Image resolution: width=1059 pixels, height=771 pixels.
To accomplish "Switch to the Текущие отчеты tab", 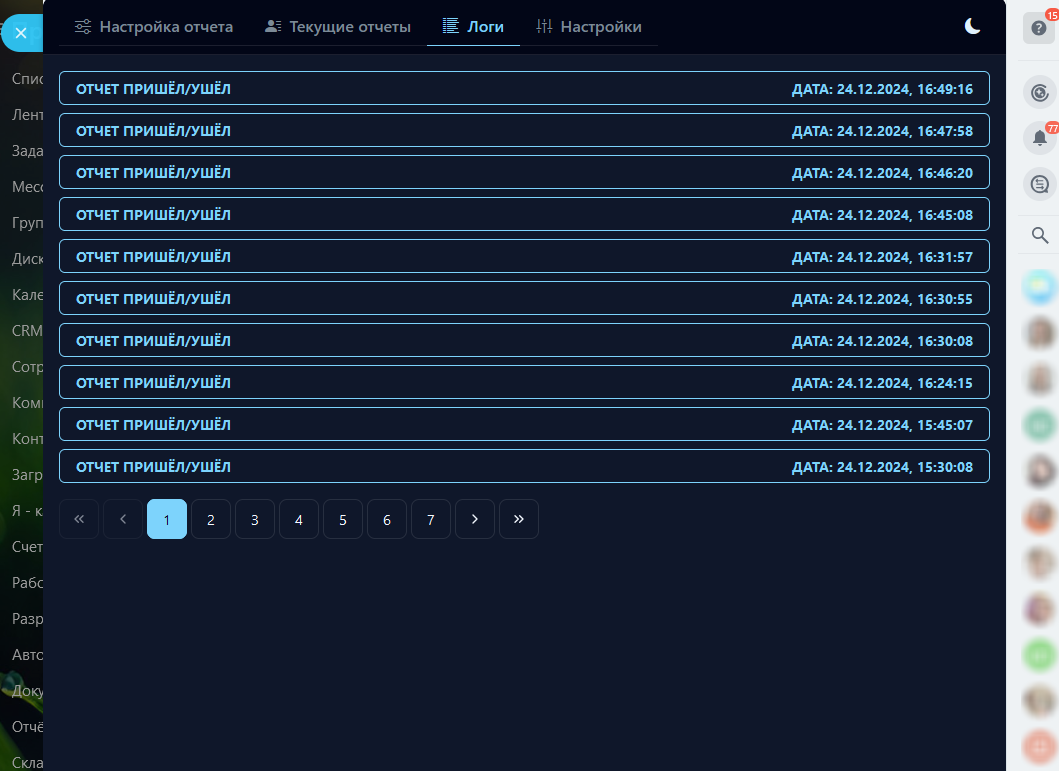I will [338, 27].
